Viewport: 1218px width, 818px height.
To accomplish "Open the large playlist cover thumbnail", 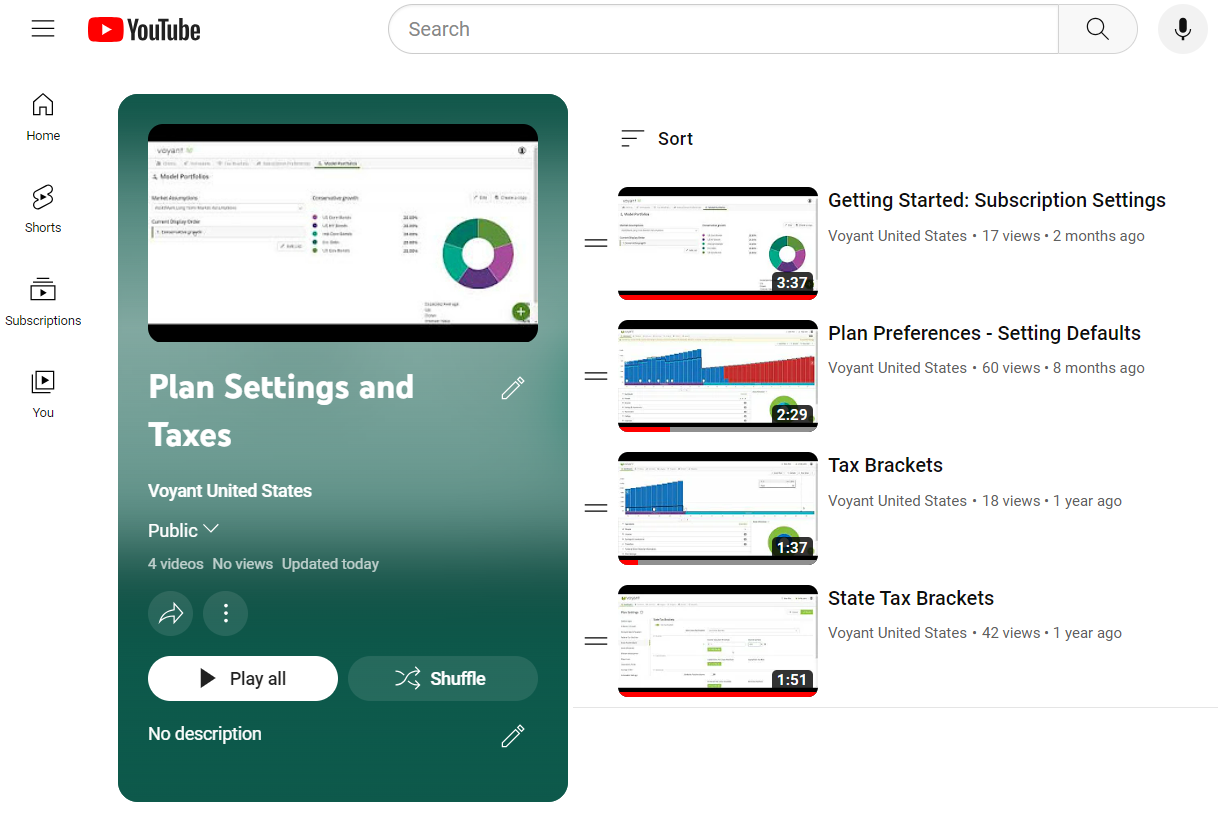I will (343, 233).
